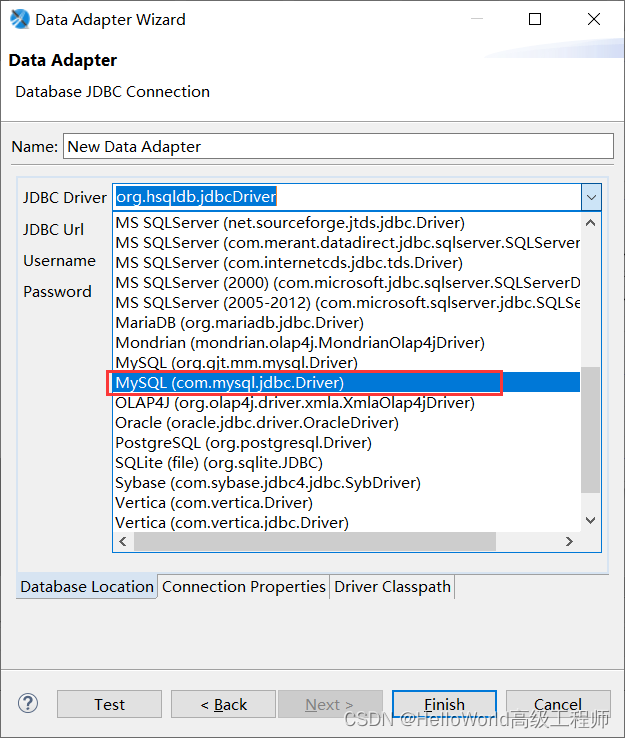Choose MariaDB (org.mariadb.jdbc.Driver)
The image size is (625, 738).
pyautogui.click(x=346, y=323)
